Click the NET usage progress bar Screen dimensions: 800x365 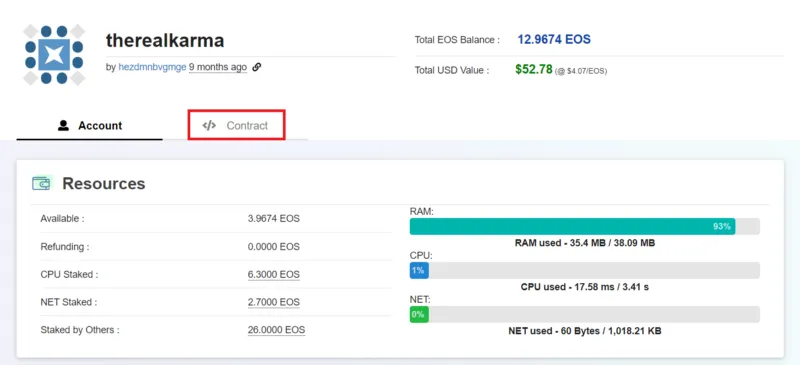click(585, 314)
